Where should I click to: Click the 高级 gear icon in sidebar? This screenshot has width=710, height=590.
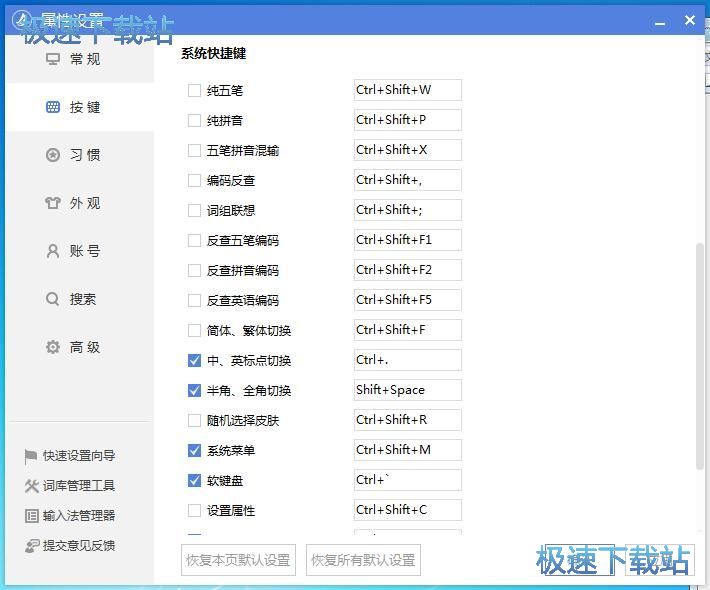(53, 347)
